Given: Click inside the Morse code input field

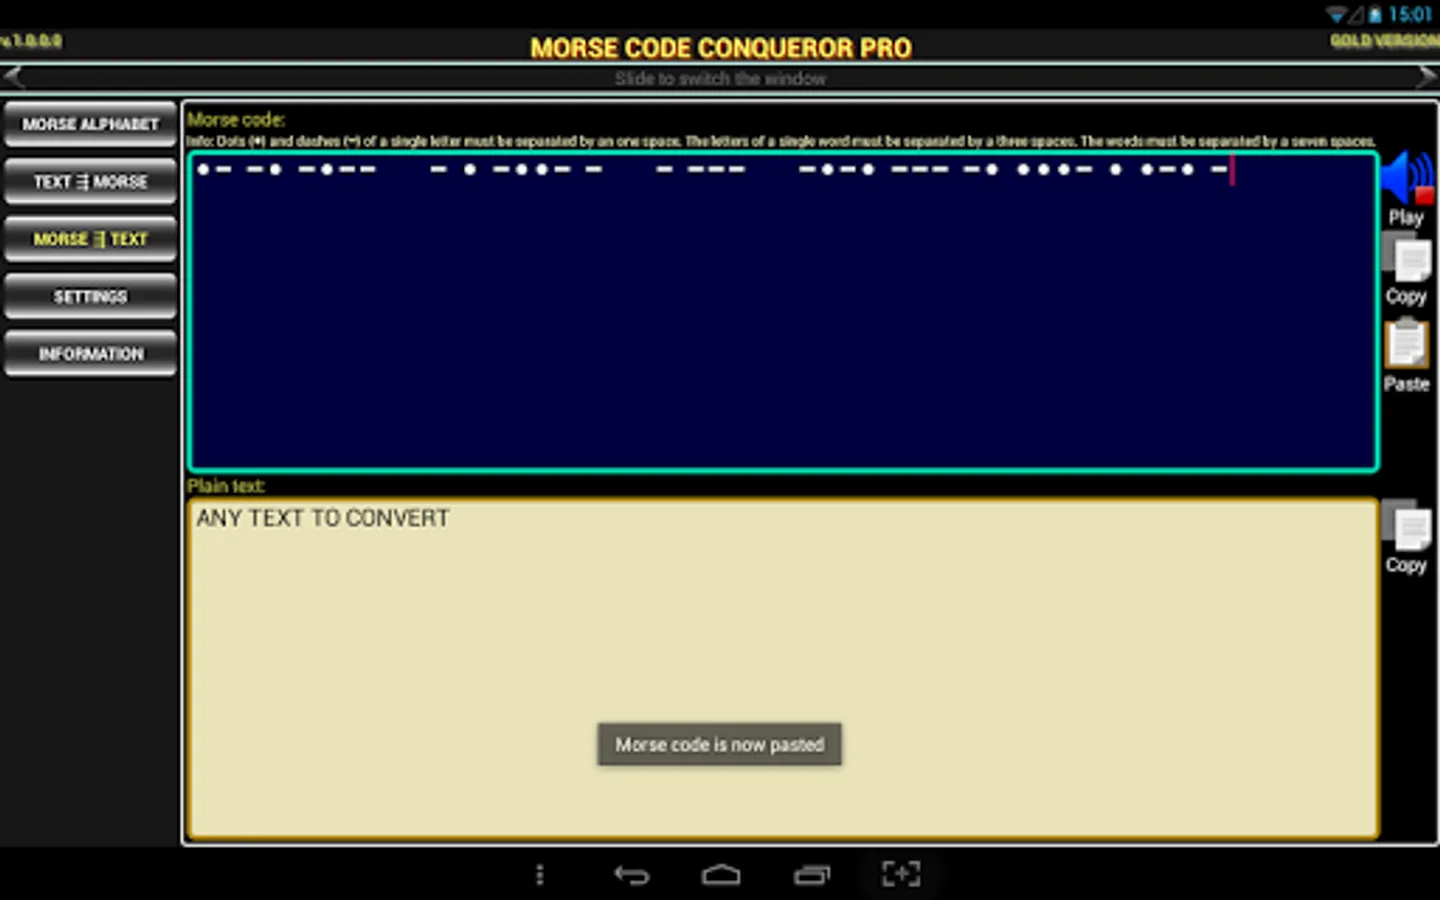Looking at the screenshot, I should point(783,311).
